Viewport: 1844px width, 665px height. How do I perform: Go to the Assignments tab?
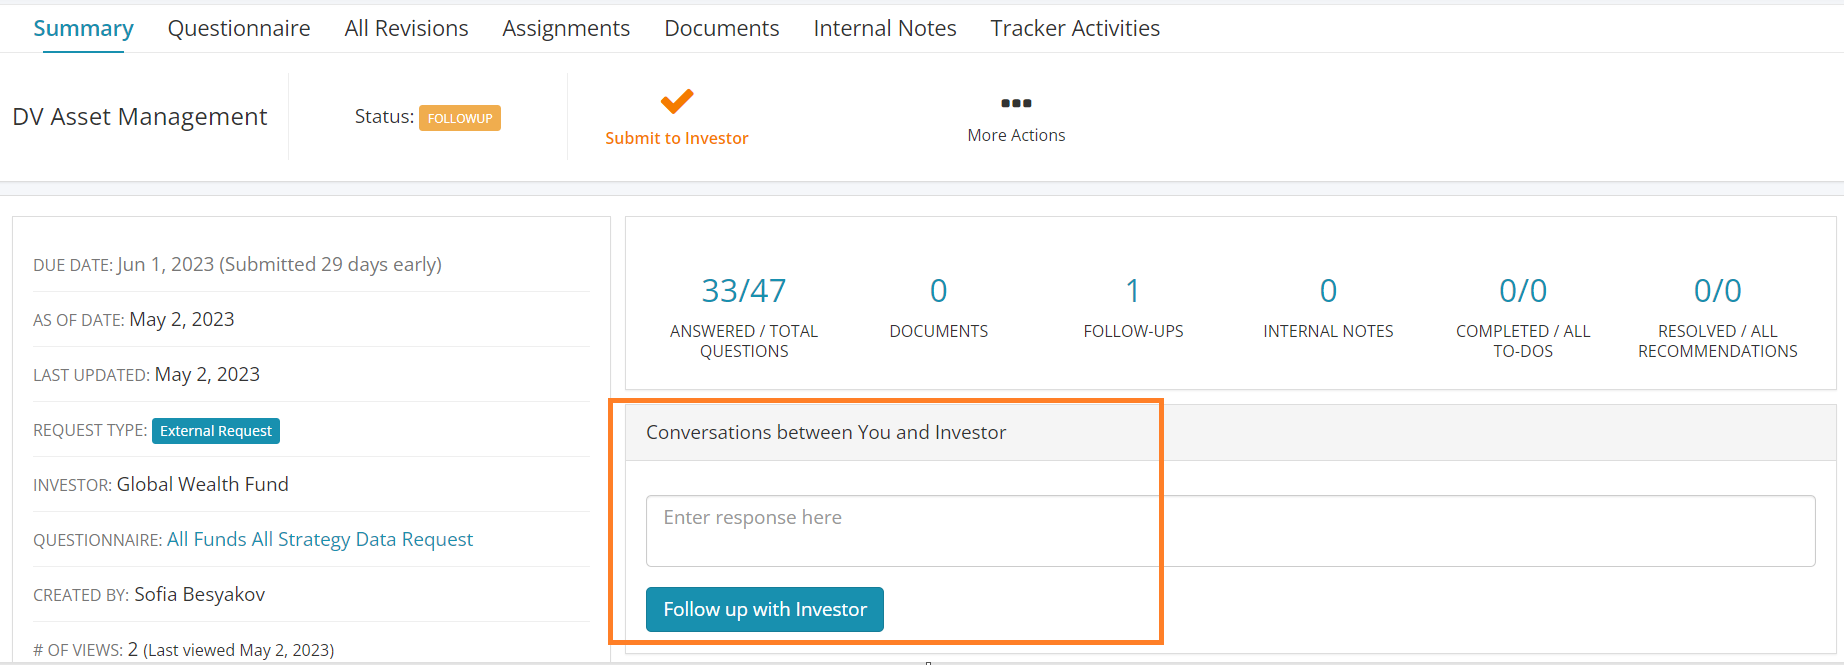(566, 28)
